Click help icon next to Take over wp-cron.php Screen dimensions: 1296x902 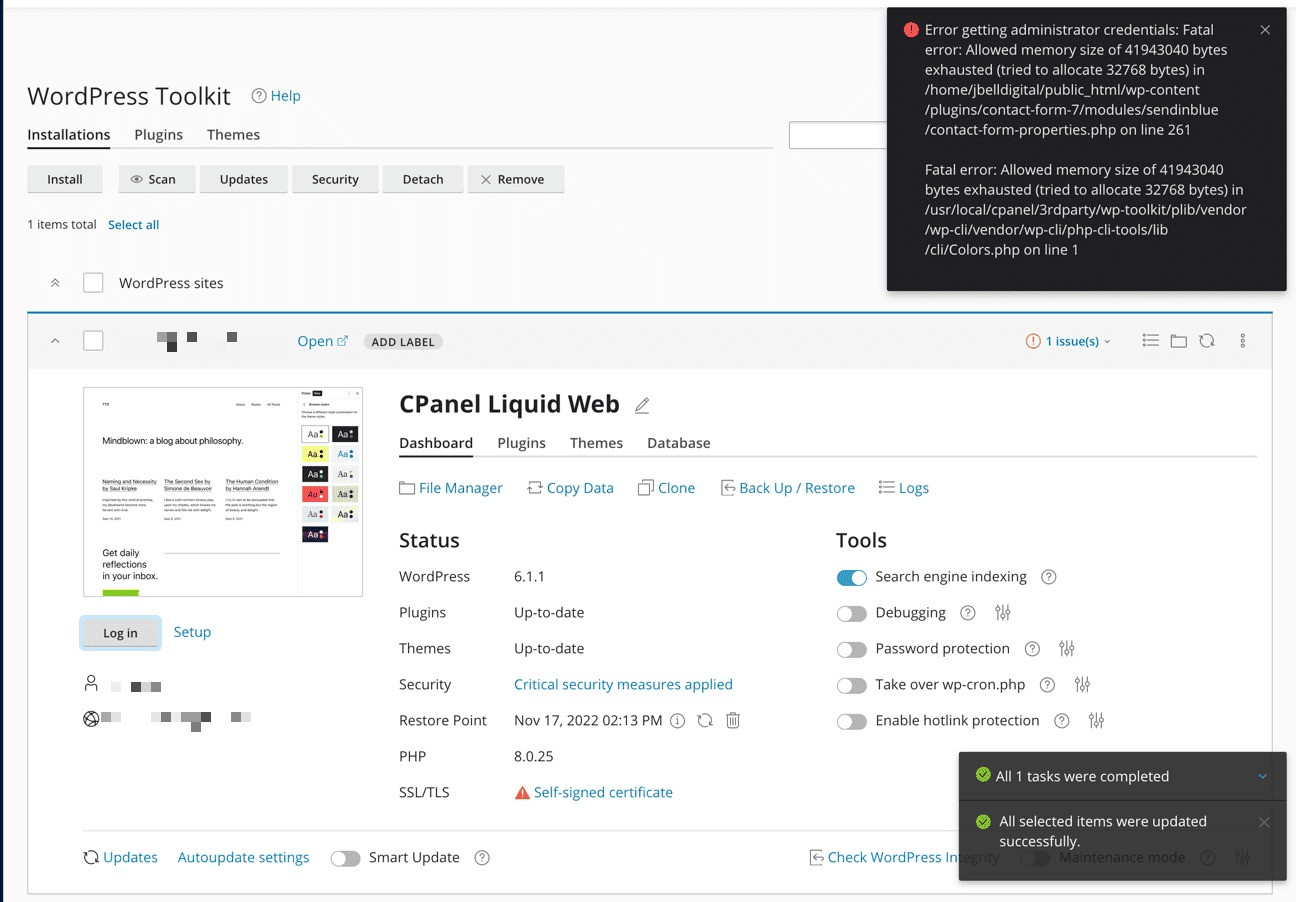1047,685
